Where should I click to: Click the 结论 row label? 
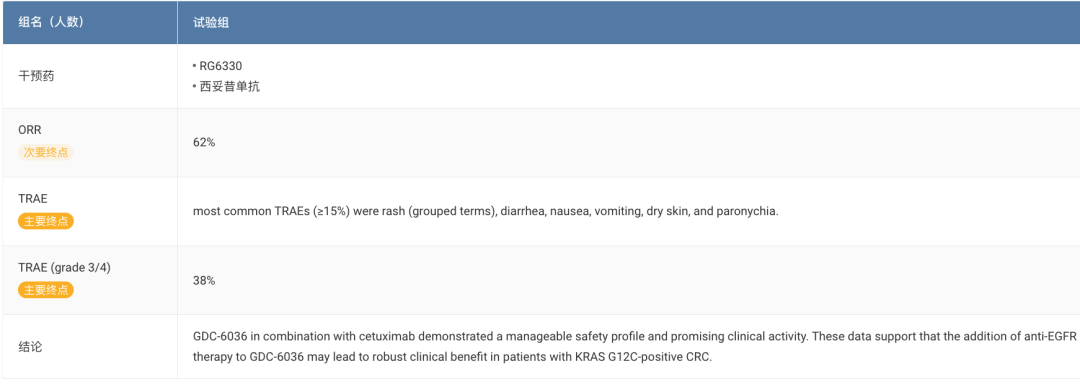[x=30, y=346]
